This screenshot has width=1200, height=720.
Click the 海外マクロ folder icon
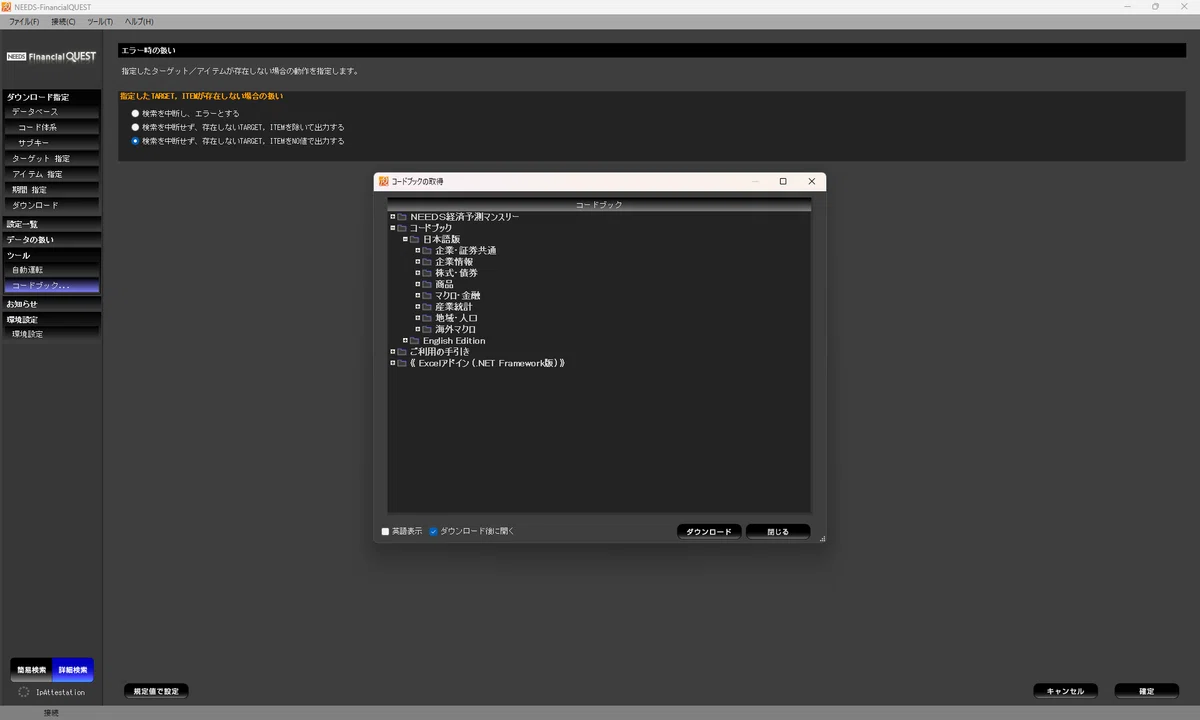click(x=427, y=329)
